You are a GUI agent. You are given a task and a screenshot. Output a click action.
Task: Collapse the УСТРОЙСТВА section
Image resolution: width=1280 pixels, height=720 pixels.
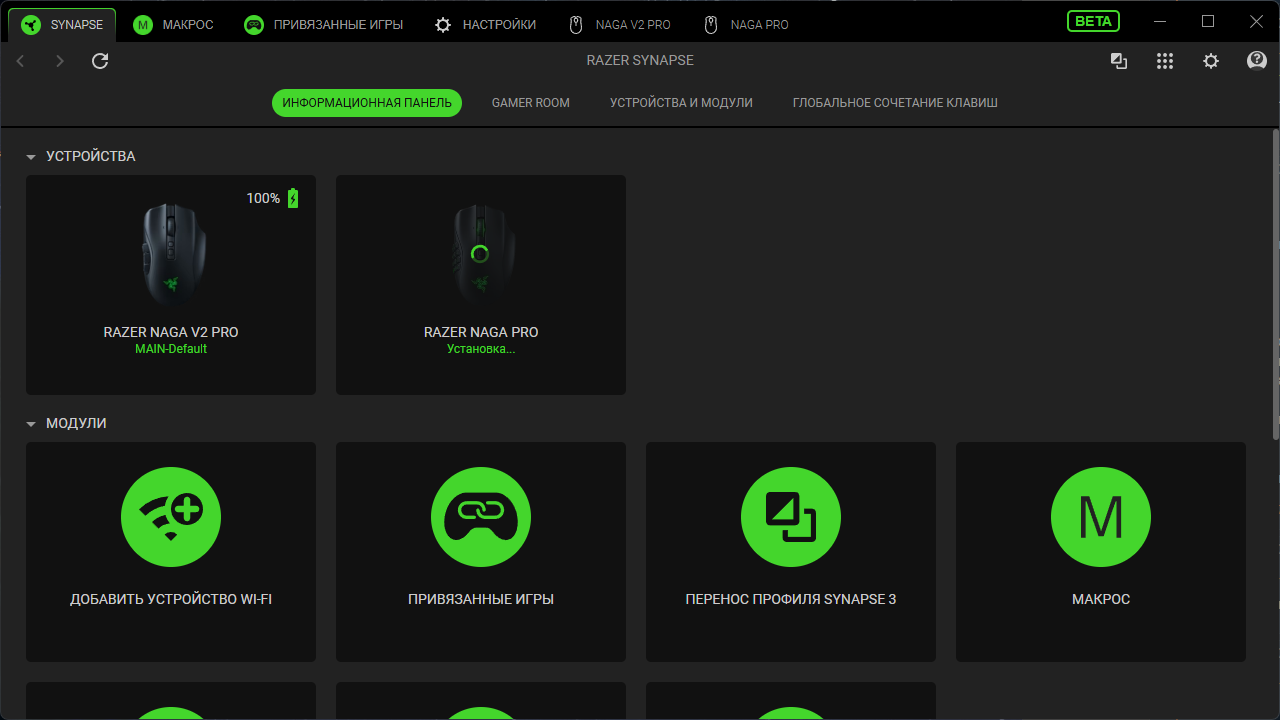point(31,157)
